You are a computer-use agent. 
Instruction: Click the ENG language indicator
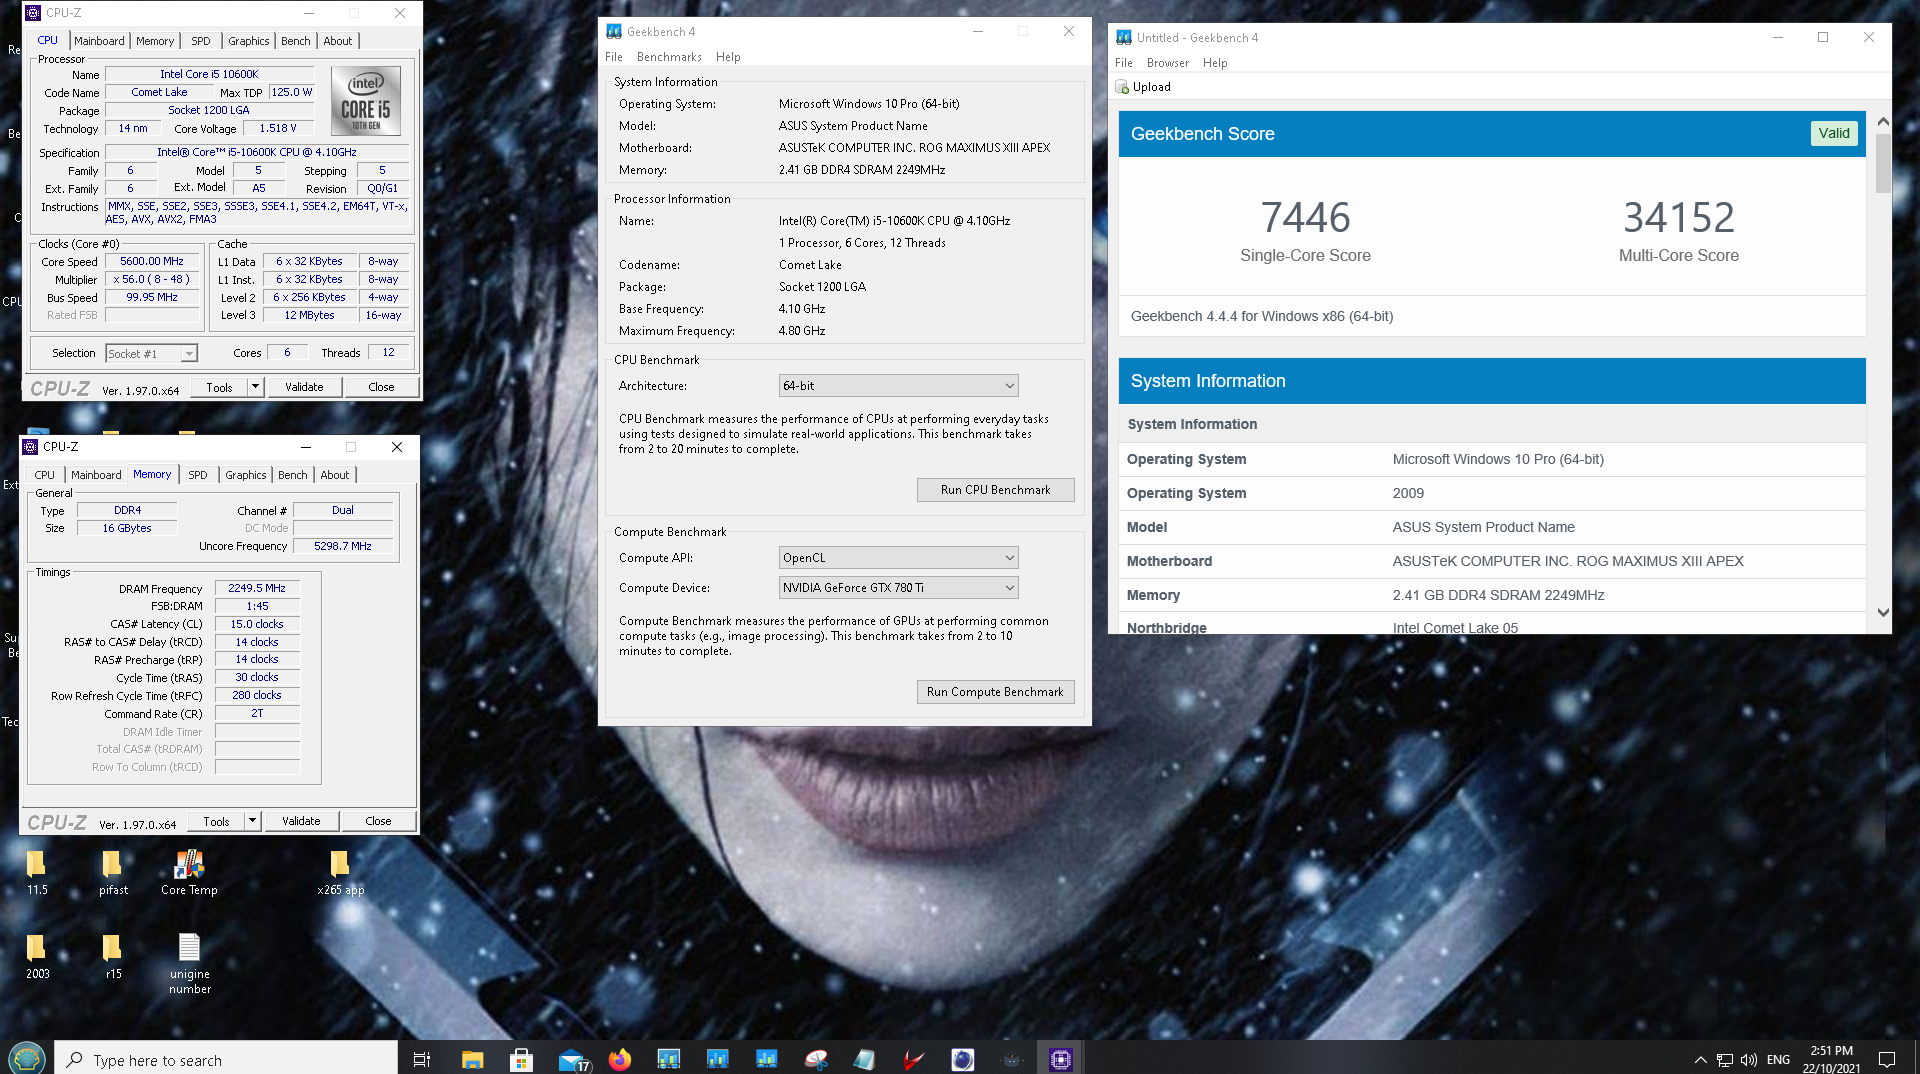click(x=1778, y=1060)
